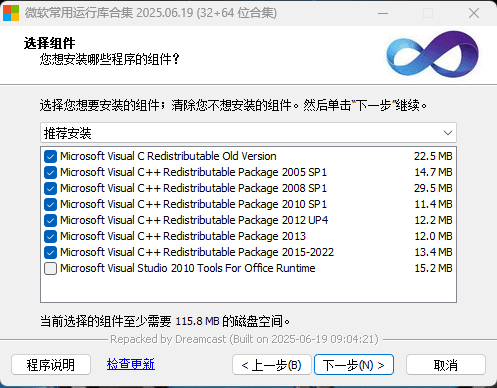Image resolution: width=497 pixels, height=388 pixels.
Task: Click the Repacked by Dreamcast build text
Action: click(244, 339)
